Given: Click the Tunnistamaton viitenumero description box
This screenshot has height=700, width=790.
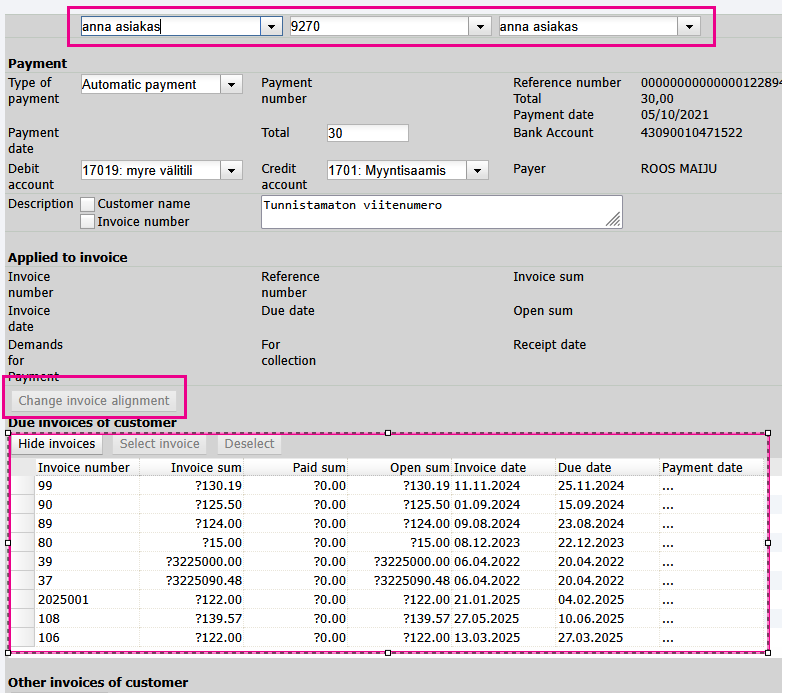Looking at the screenshot, I should point(441,212).
